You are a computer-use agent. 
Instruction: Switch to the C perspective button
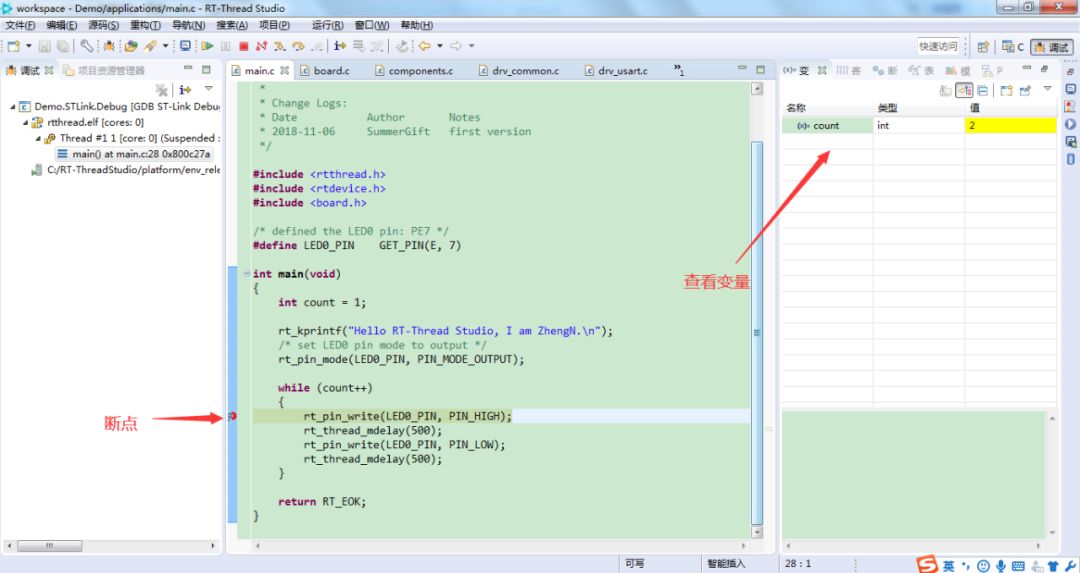(1012, 47)
